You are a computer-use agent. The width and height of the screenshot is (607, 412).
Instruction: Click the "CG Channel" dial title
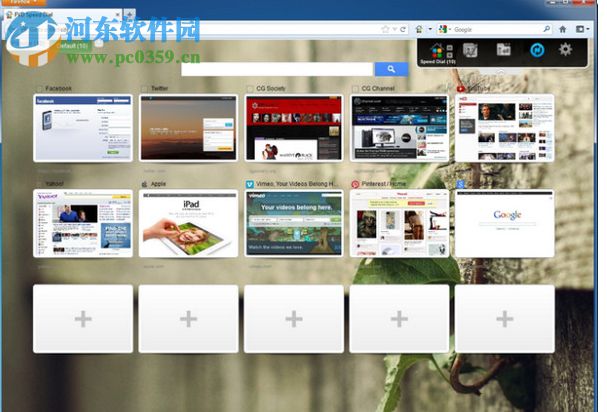(378, 88)
